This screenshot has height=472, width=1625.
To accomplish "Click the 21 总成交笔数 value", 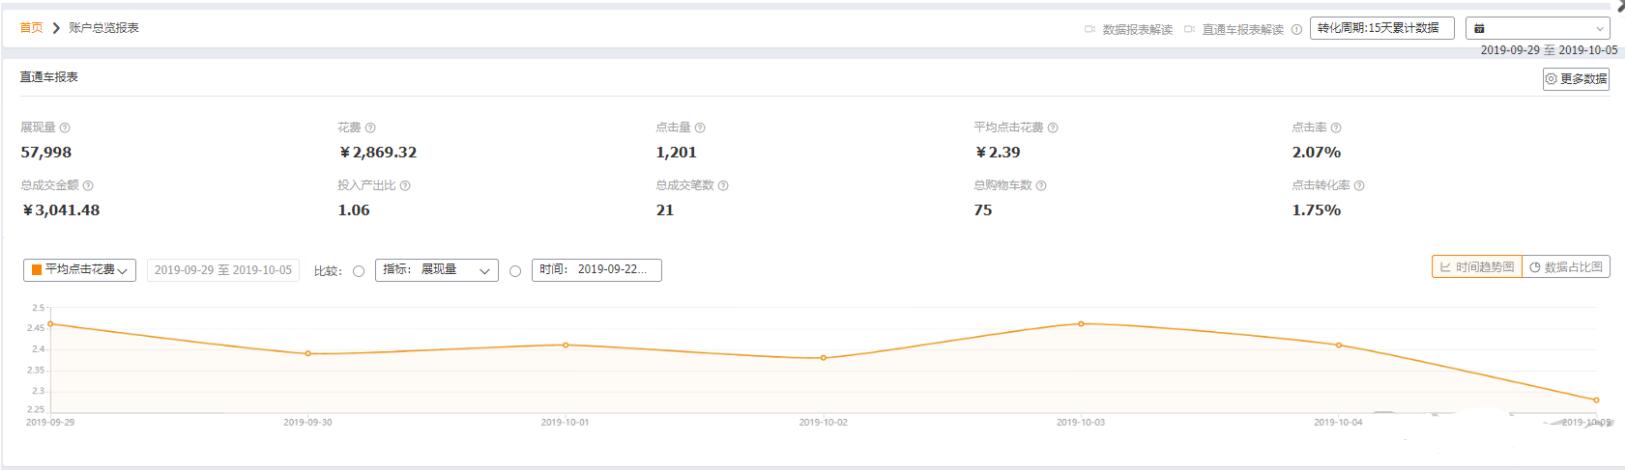I will click(665, 210).
